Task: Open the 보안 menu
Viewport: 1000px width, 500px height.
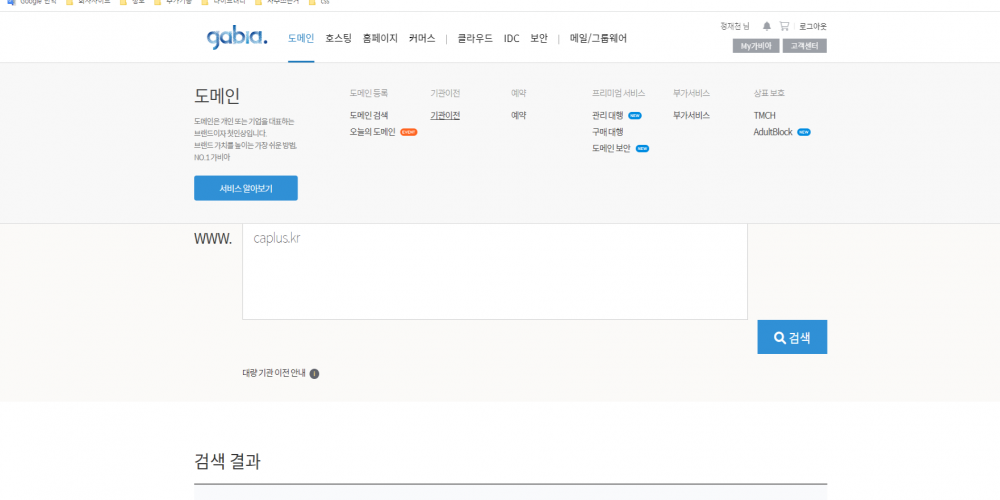Action: pyautogui.click(x=539, y=38)
